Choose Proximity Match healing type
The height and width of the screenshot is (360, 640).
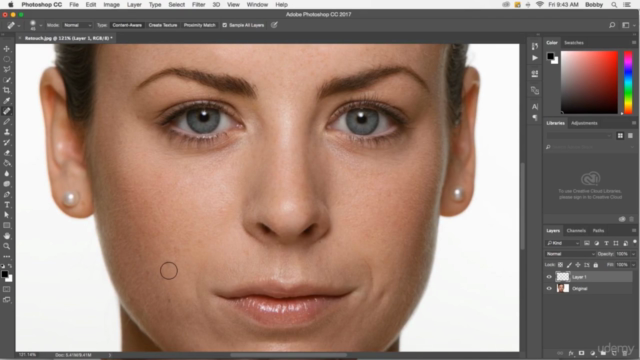coord(199,25)
